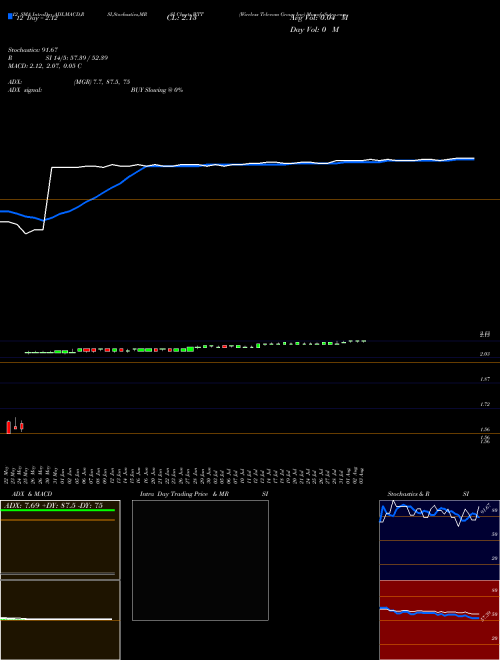Click the 'CL: 2.13' closing price label
The height and width of the screenshot is (660, 500).
(181, 18)
